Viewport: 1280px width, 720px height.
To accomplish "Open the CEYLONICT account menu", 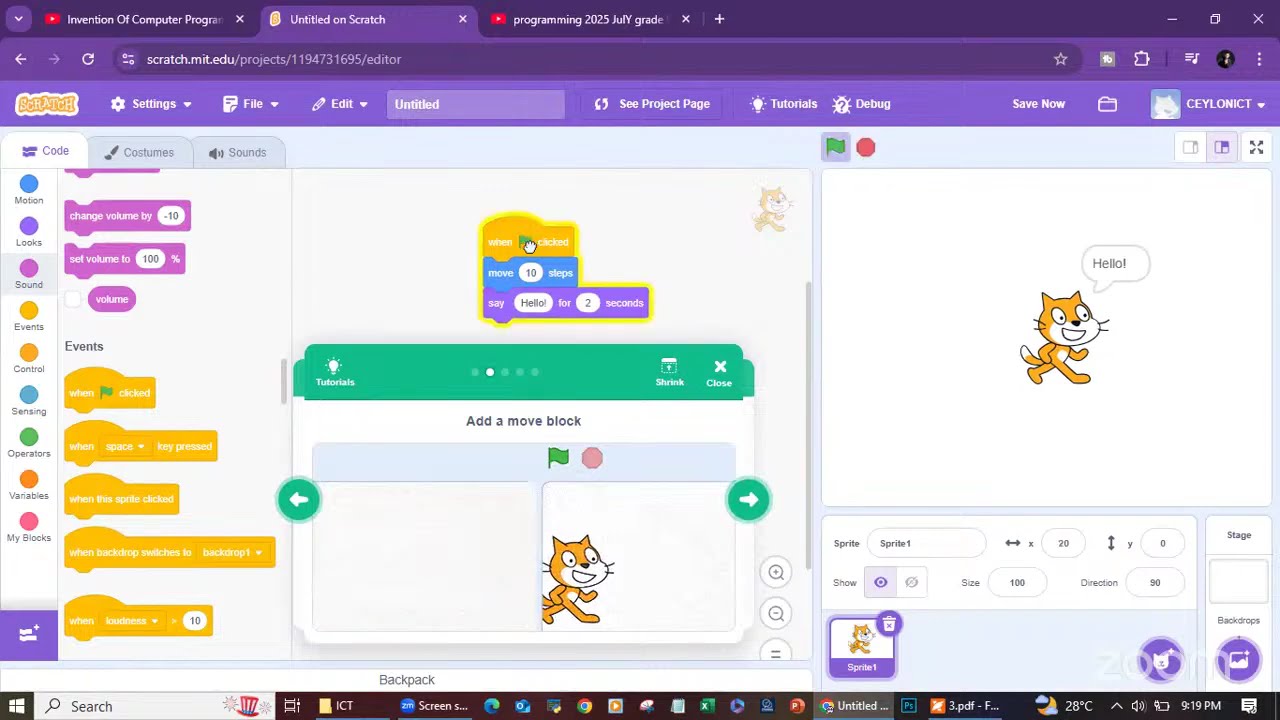I will 1209,104.
